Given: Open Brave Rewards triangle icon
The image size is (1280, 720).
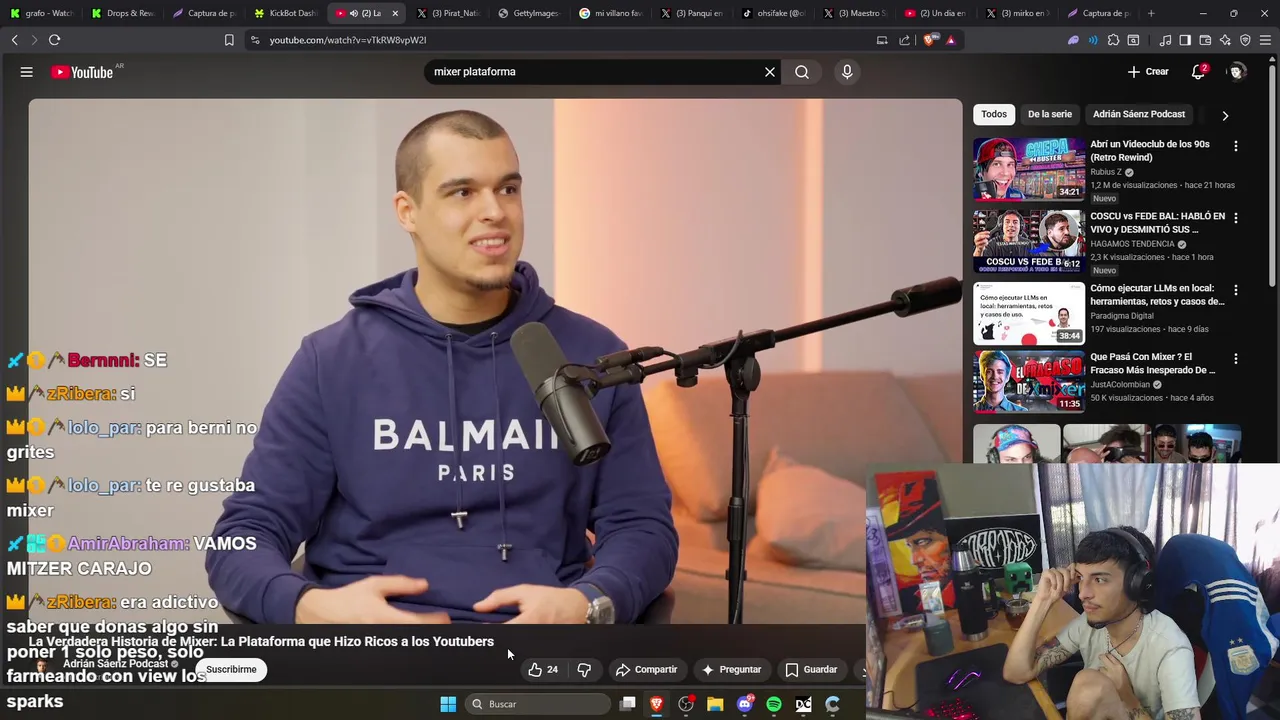Looking at the screenshot, I should click(950, 40).
